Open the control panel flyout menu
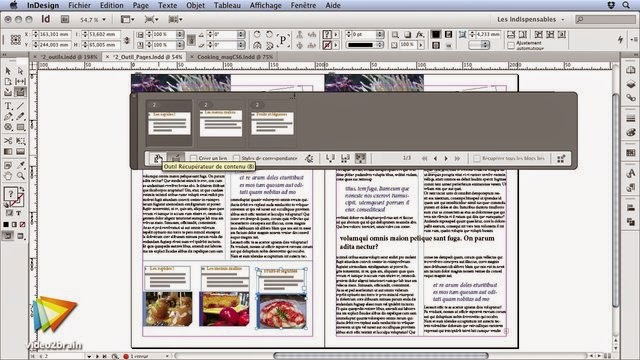 pos(634,39)
